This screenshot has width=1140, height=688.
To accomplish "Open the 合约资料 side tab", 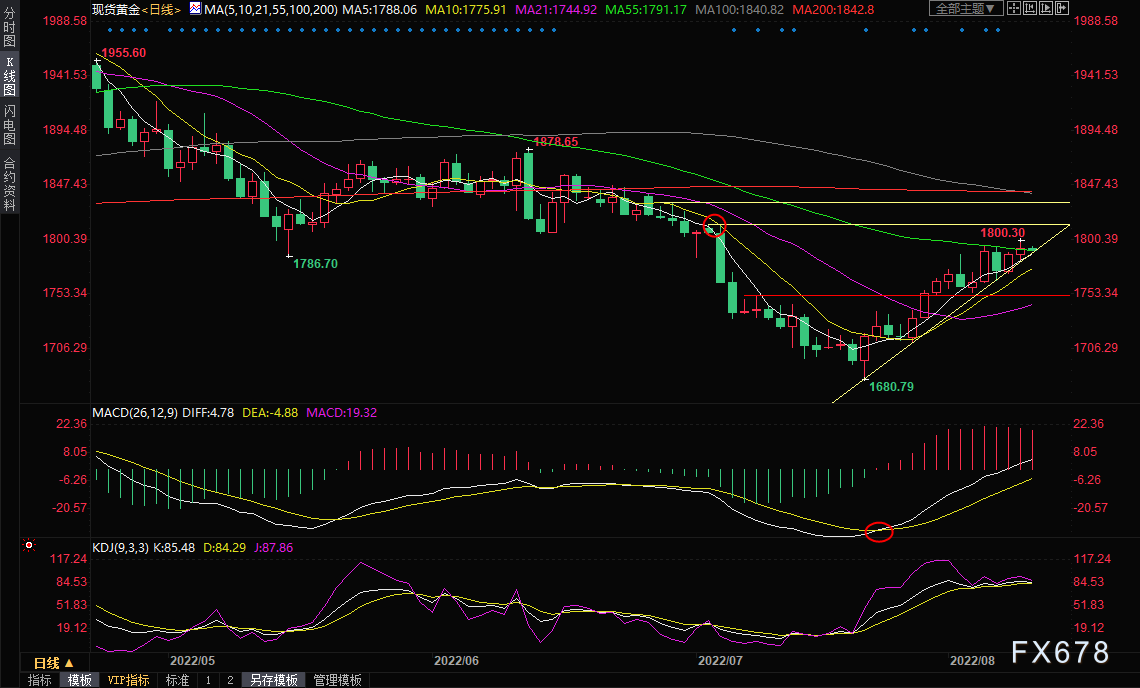I will (x=9, y=183).
